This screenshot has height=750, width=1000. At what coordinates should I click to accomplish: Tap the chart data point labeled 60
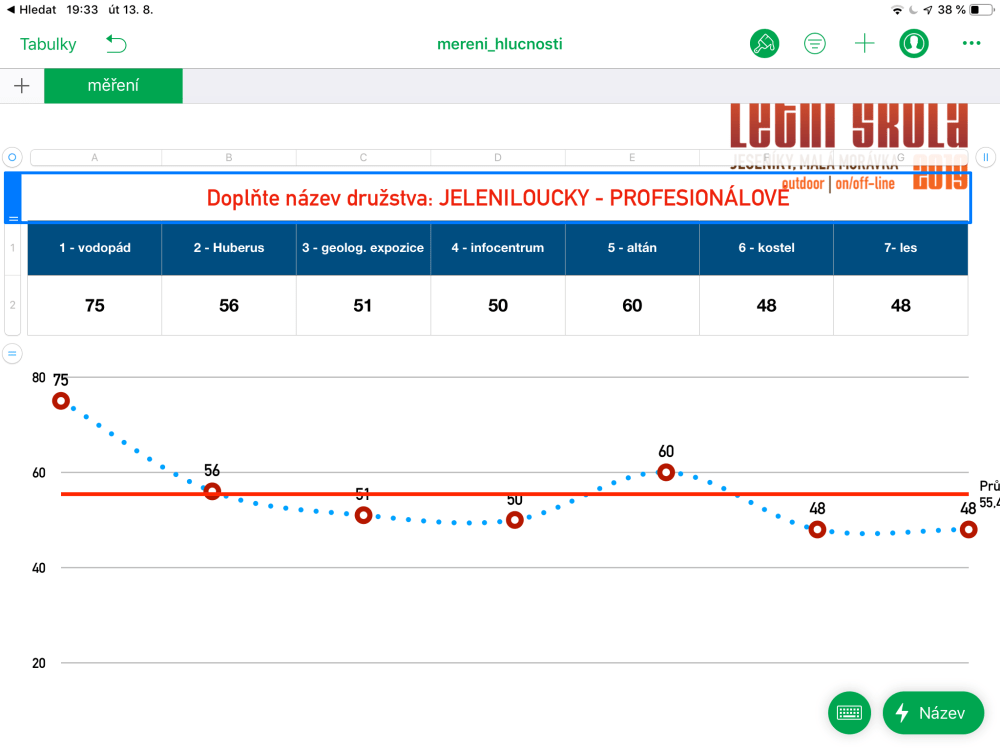[x=666, y=472]
